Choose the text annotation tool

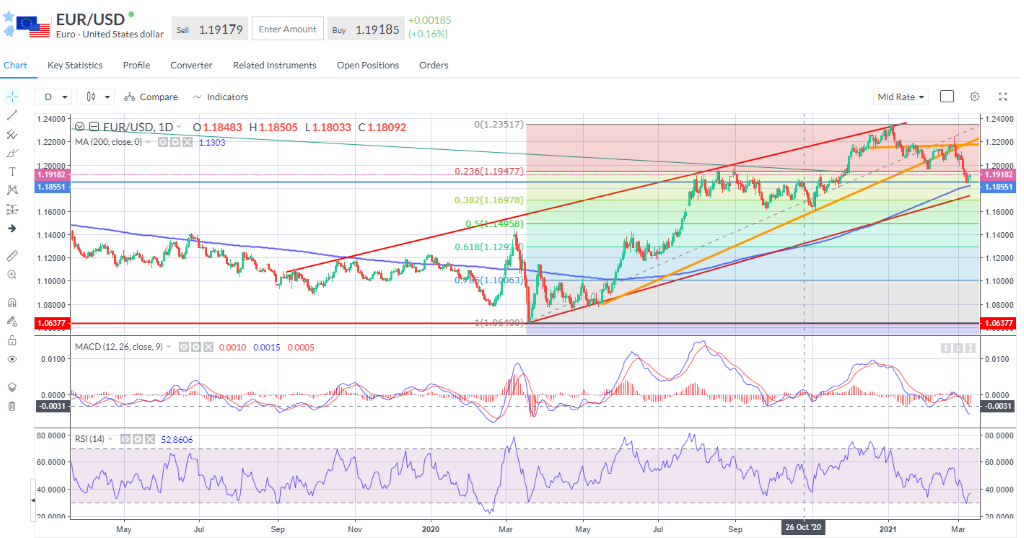click(11, 172)
